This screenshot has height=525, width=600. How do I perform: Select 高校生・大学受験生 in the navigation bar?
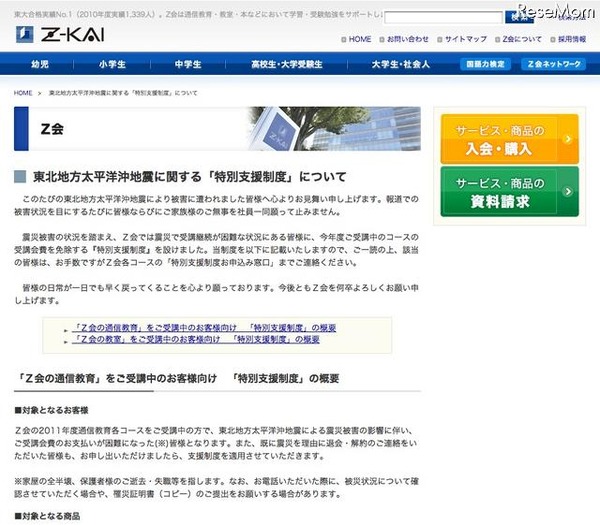[x=287, y=64]
